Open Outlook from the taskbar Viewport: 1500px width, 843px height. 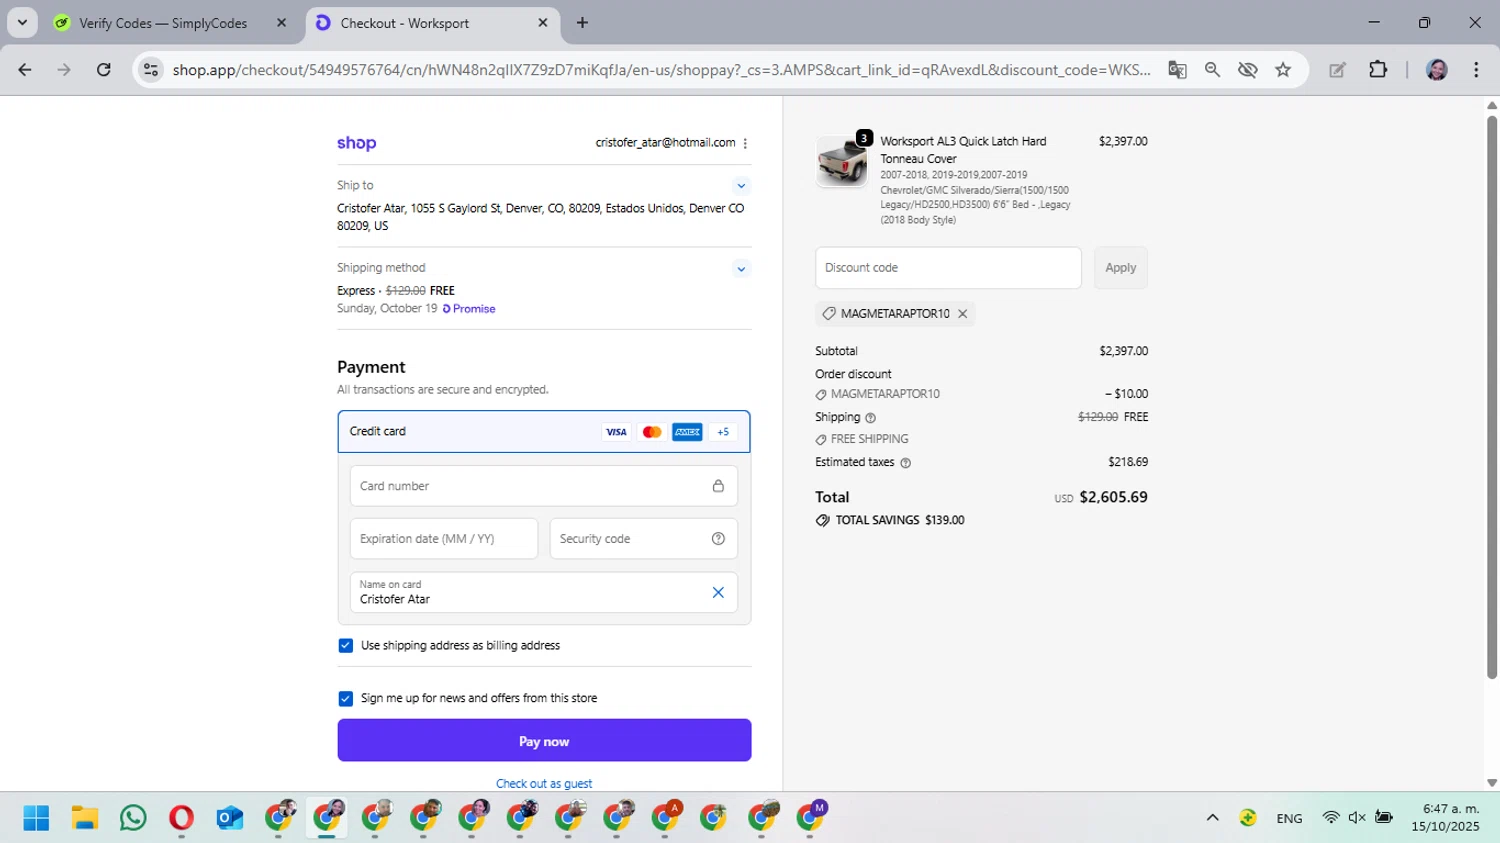pos(230,818)
